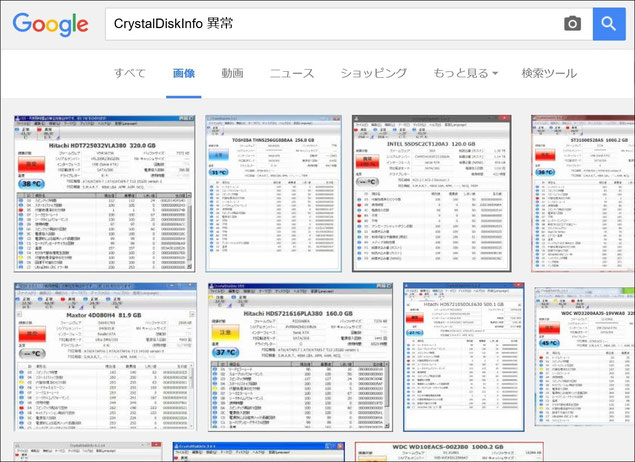
Task: Select the 画像 tab
Action: (183, 73)
